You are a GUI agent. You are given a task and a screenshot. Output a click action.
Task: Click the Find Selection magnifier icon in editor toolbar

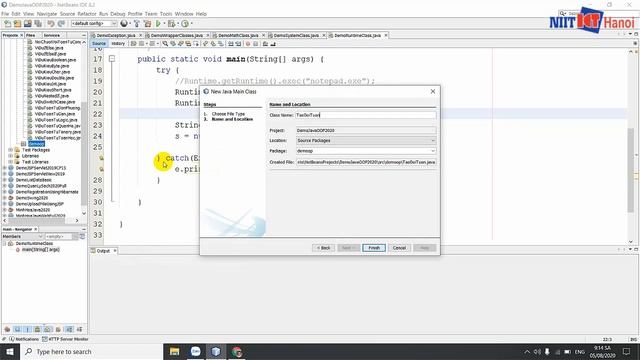click(x=165, y=44)
